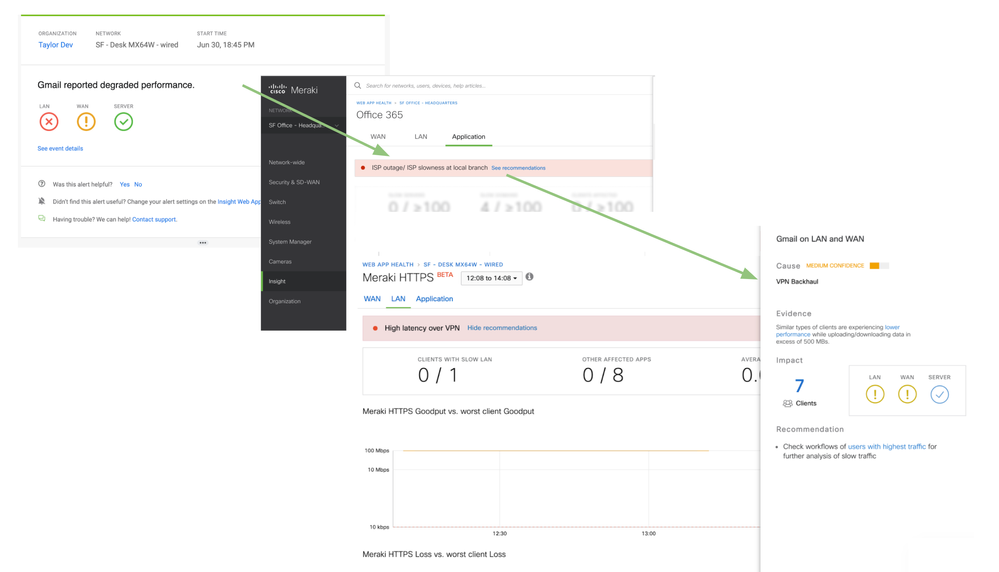Select the WAN tab under Meraki HTTPS
Screen dimensions: 999x572
pyautogui.click(x=372, y=299)
